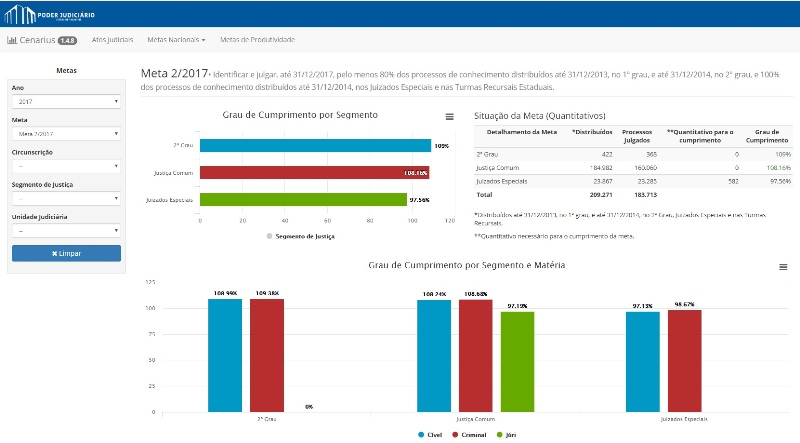Open Metas de Produtividade
Screen dimensions: 800x443
(x=257, y=40)
